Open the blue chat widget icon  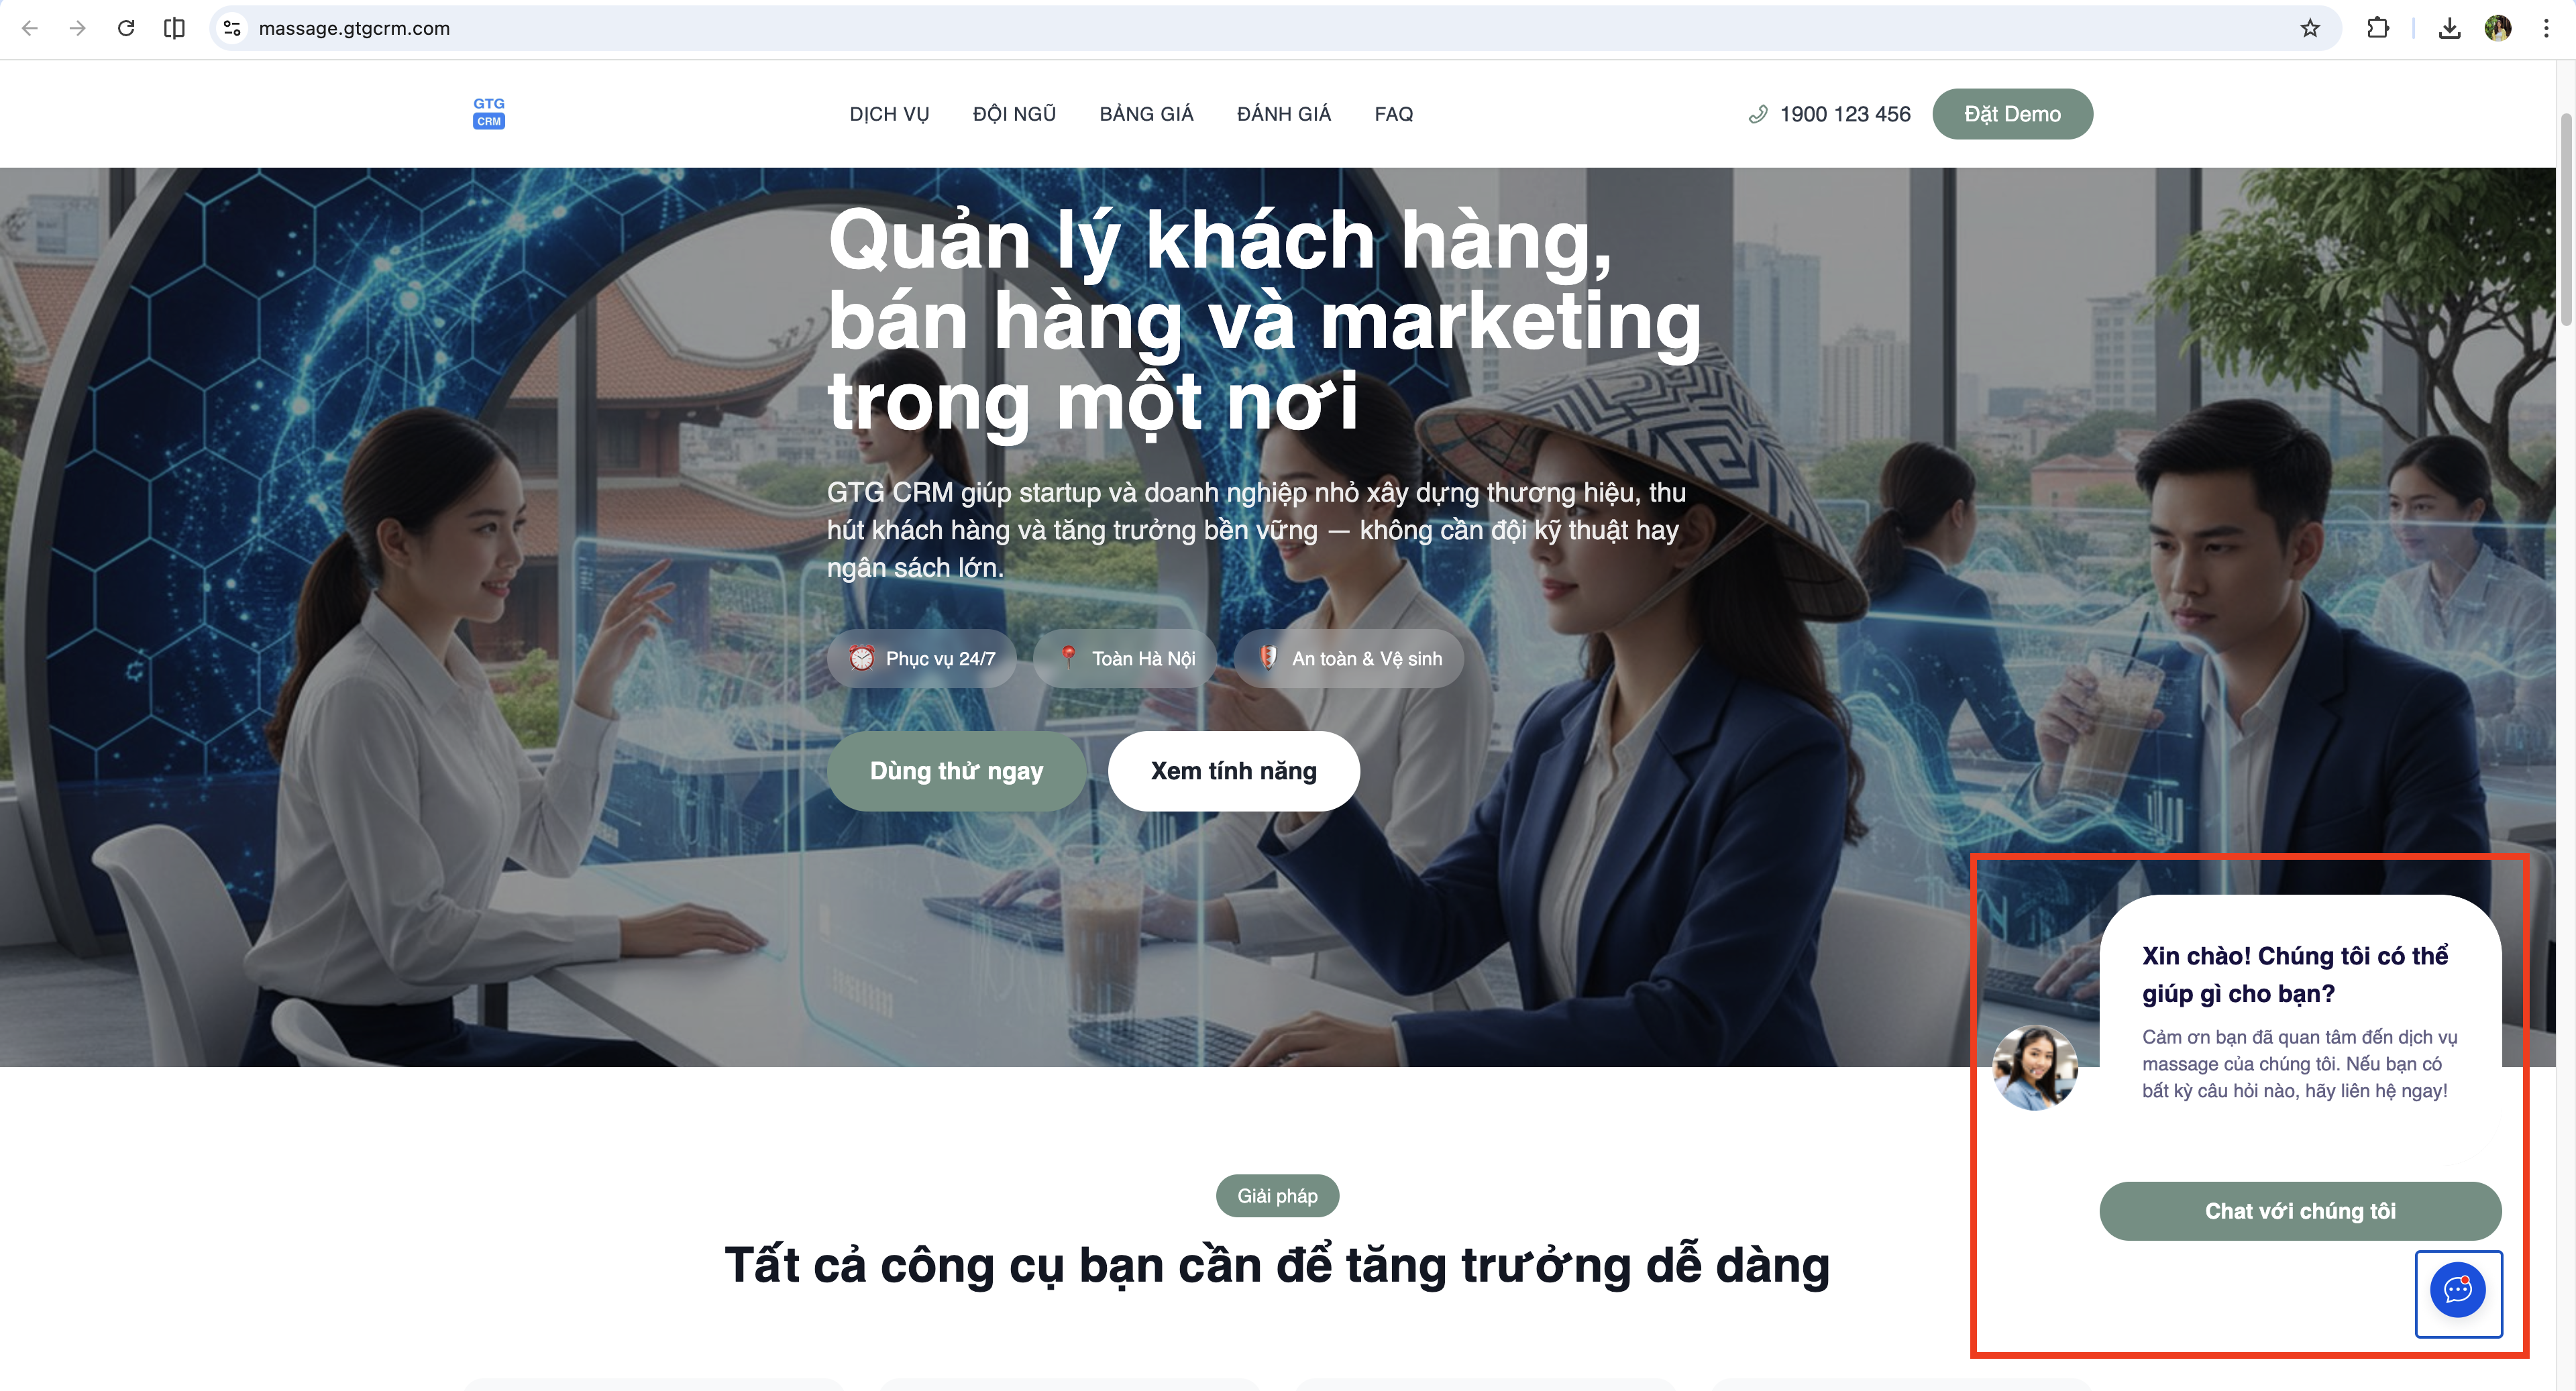2458,1290
